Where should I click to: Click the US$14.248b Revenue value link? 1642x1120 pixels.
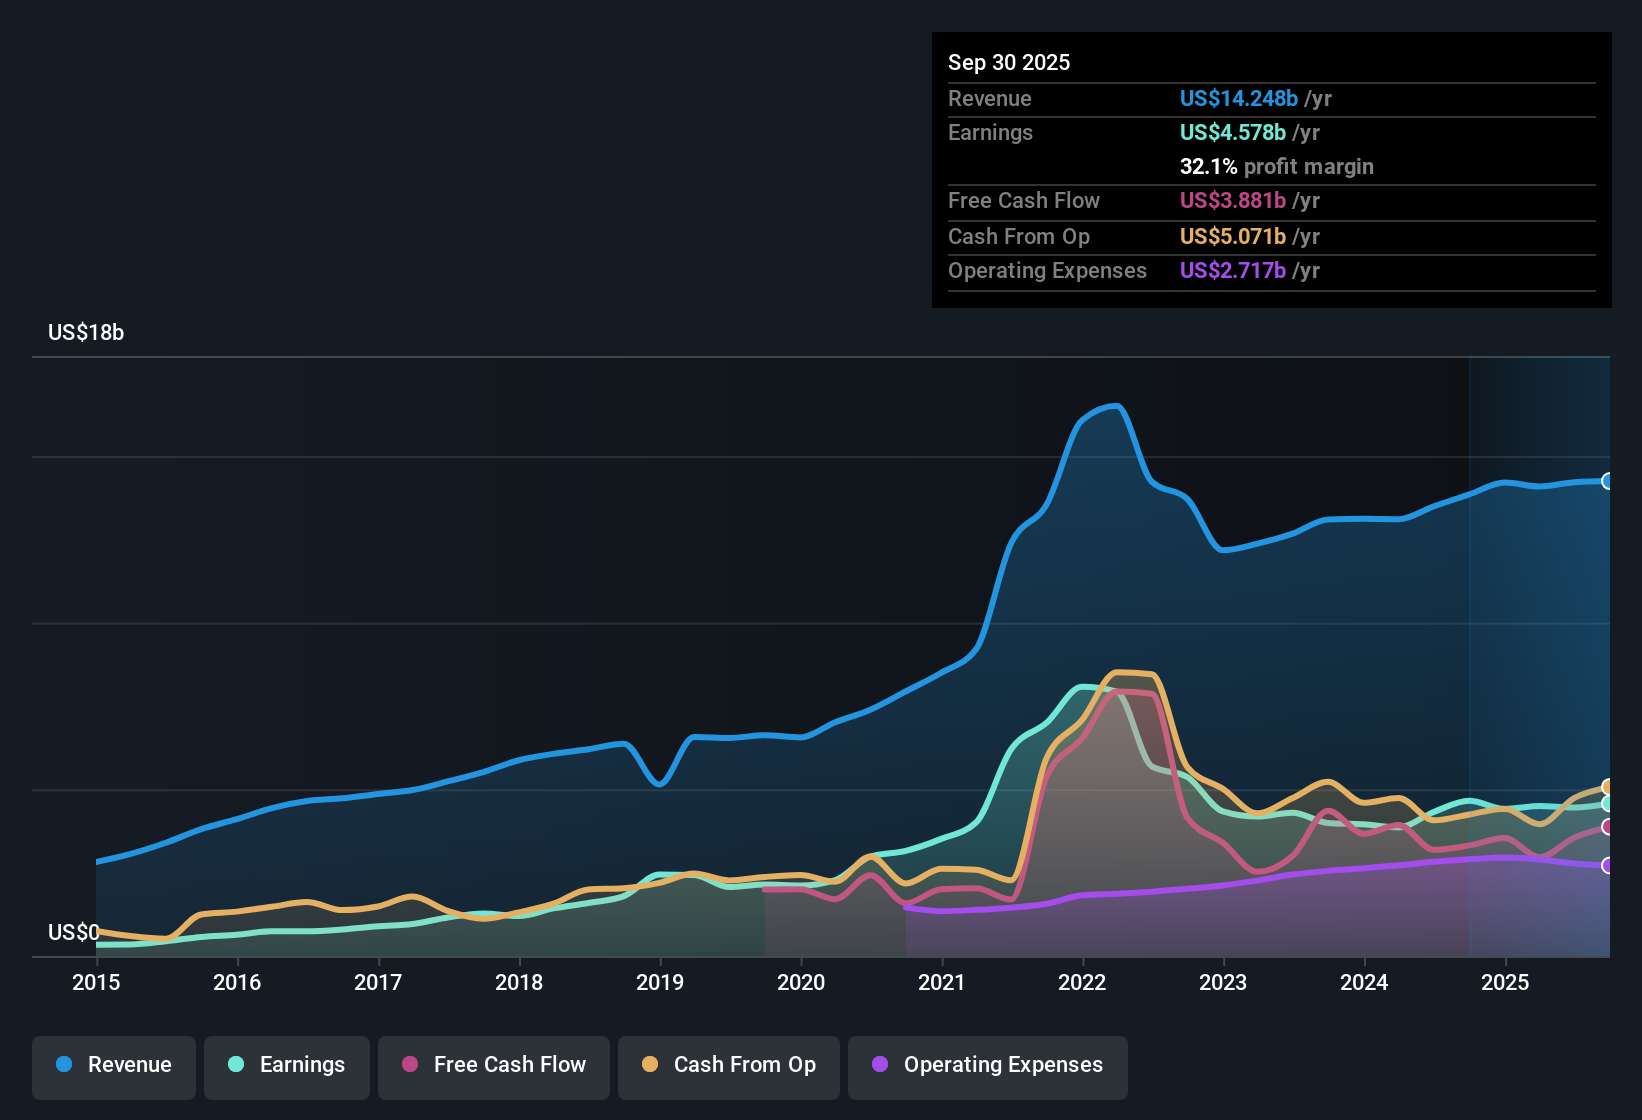[1239, 98]
